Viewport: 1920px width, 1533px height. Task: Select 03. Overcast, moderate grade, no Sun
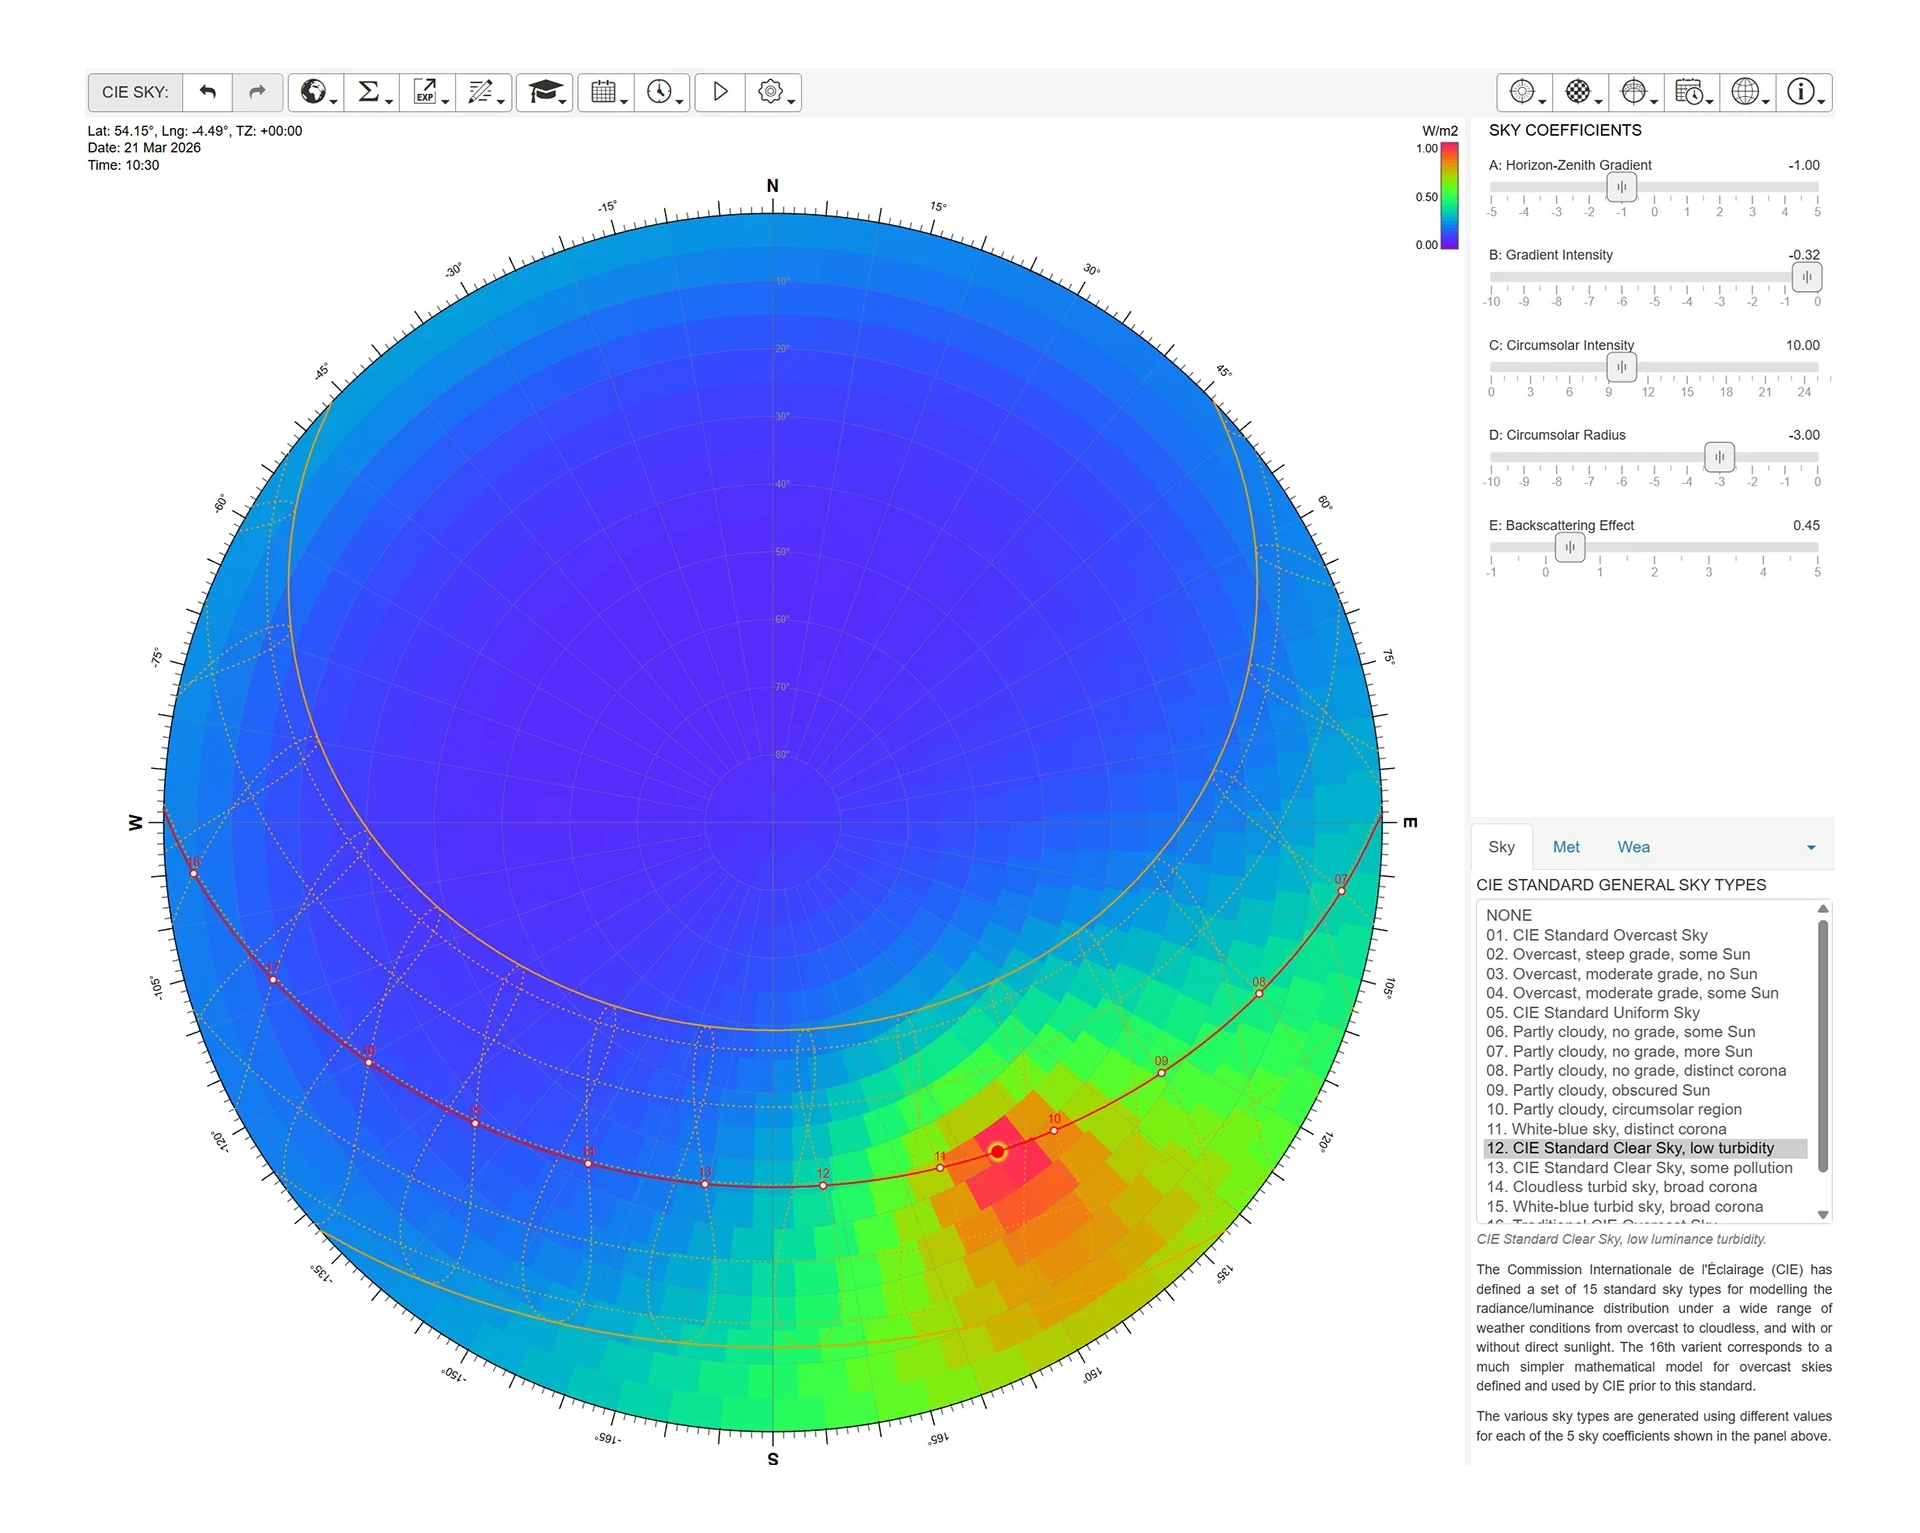pos(1646,974)
